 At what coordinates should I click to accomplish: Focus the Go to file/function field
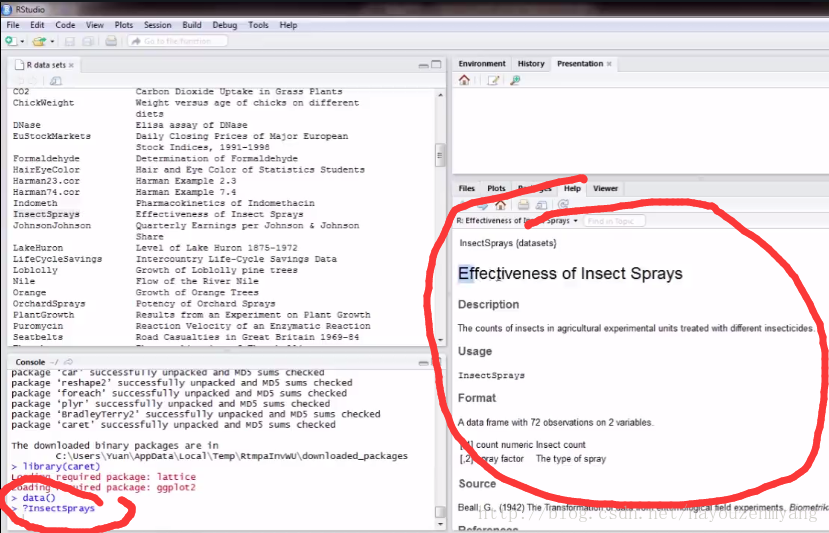pos(178,41)
